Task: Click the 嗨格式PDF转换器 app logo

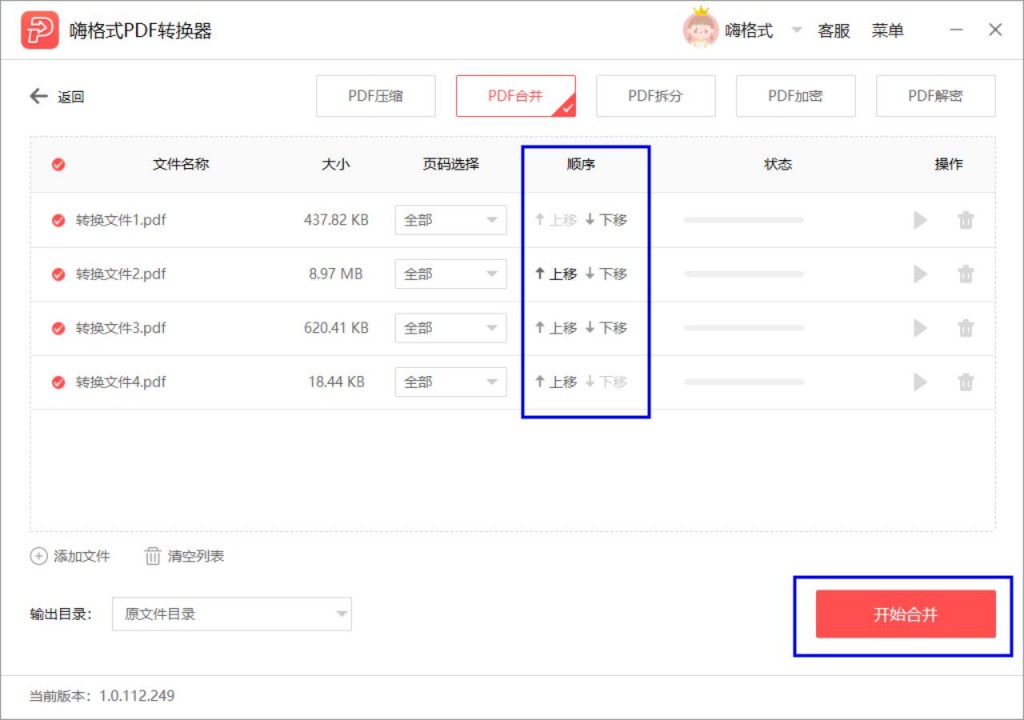Action: (40, 30)
